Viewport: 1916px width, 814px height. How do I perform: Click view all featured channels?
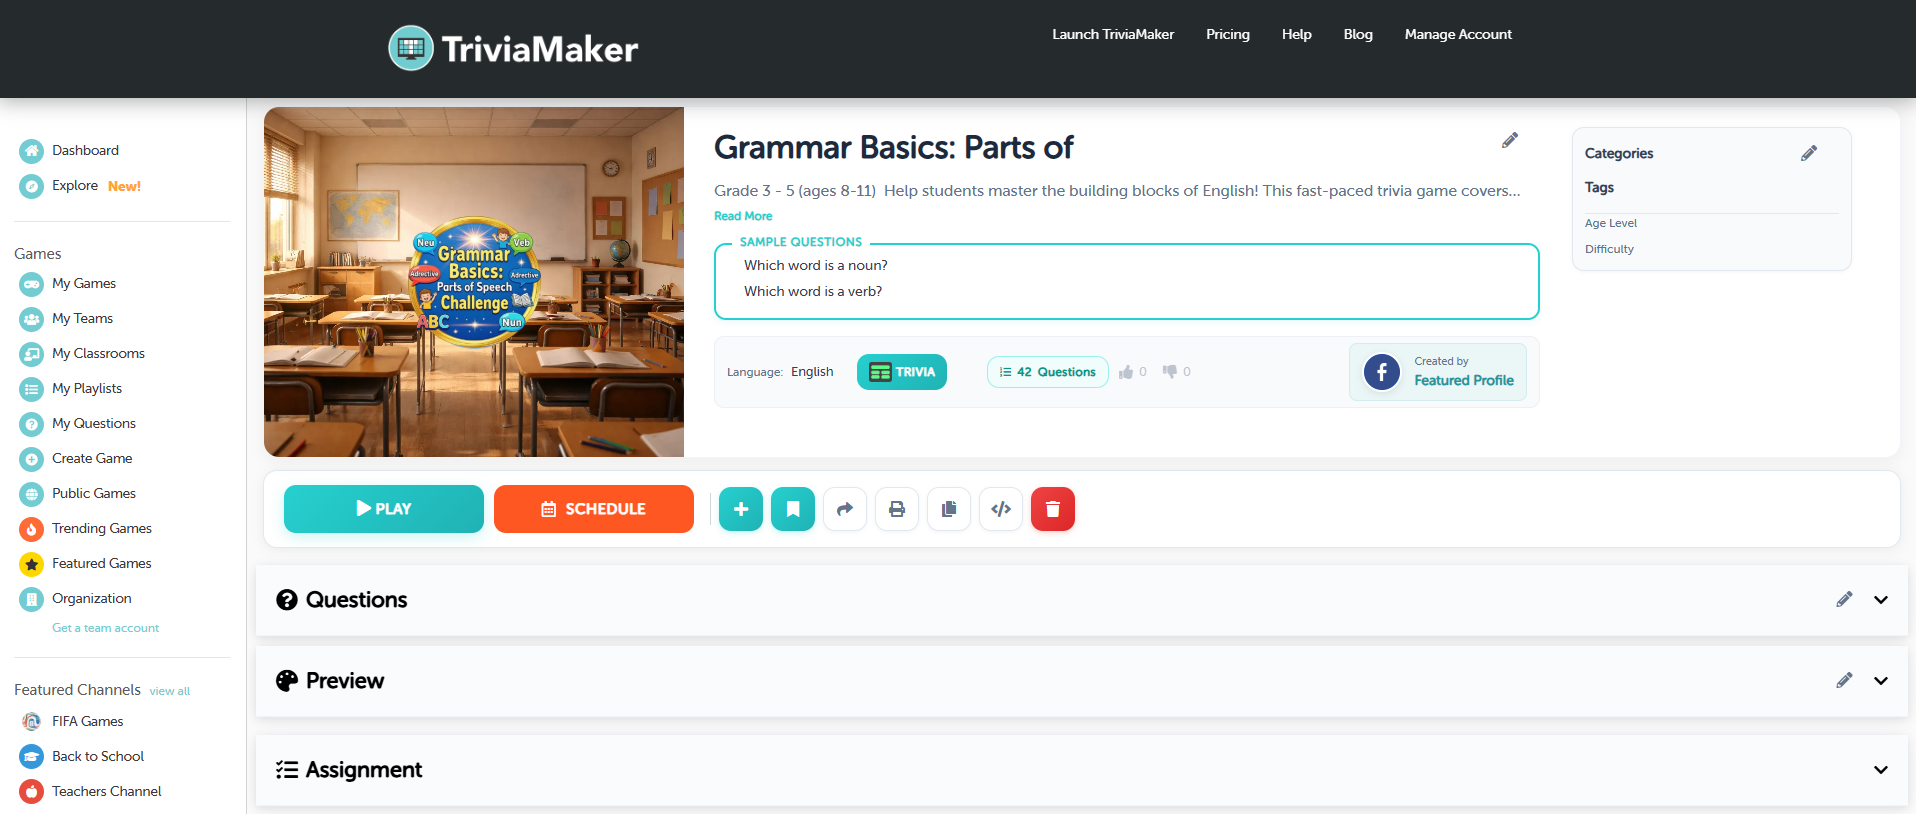[170, 691]
